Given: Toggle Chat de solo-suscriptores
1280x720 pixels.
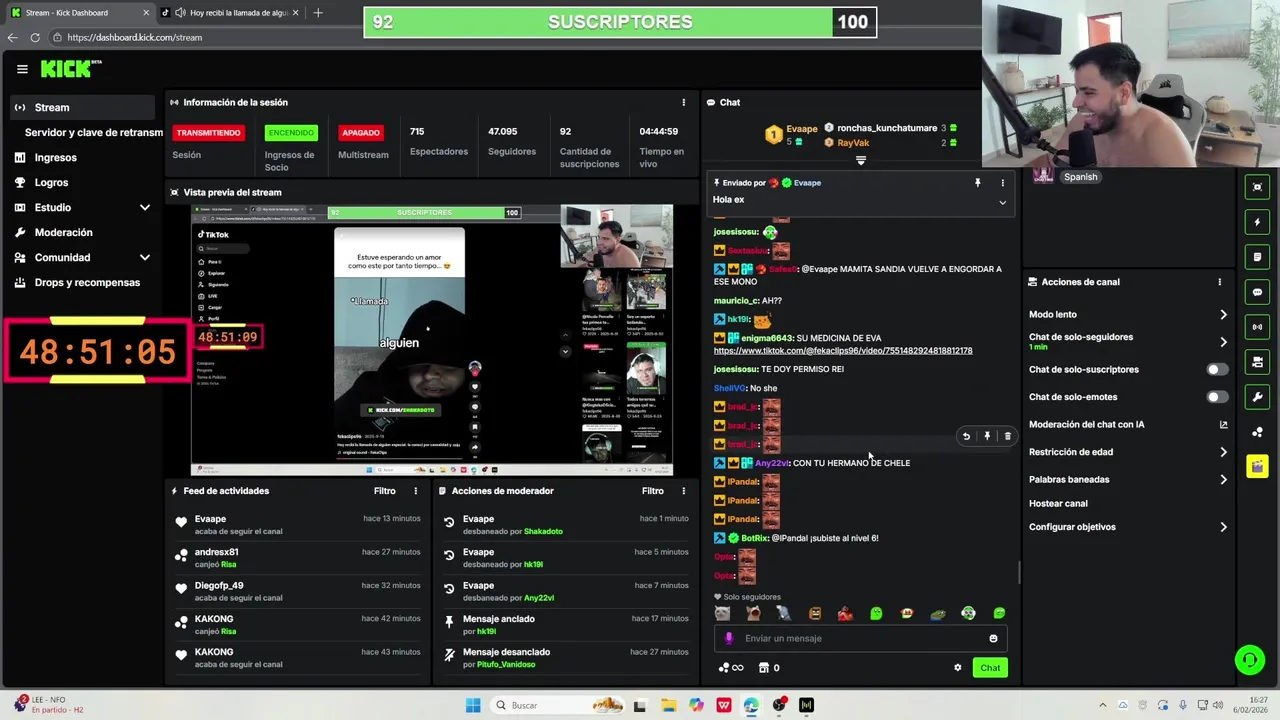Looking at the screenshot, I should [x=1216, y=369].
